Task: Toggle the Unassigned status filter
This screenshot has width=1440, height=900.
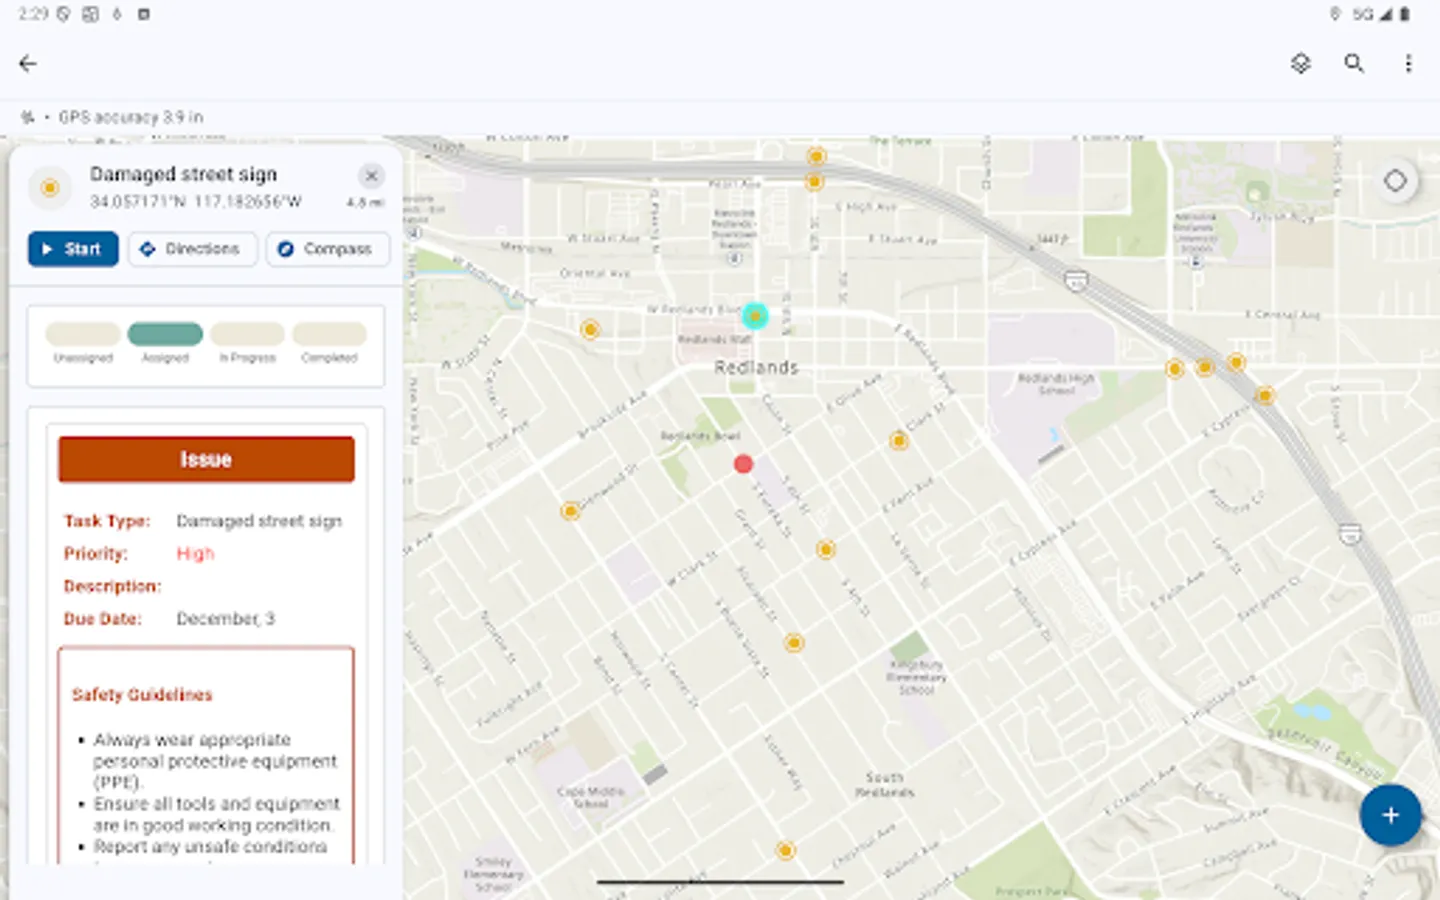Action: coord(82,334)
